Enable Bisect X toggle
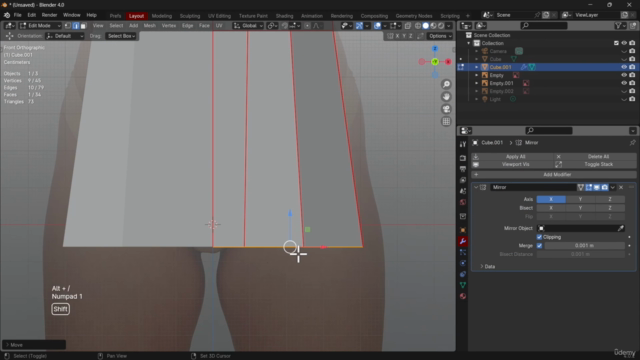The width and height of the screenshot is (640, 360). point(551,208)
